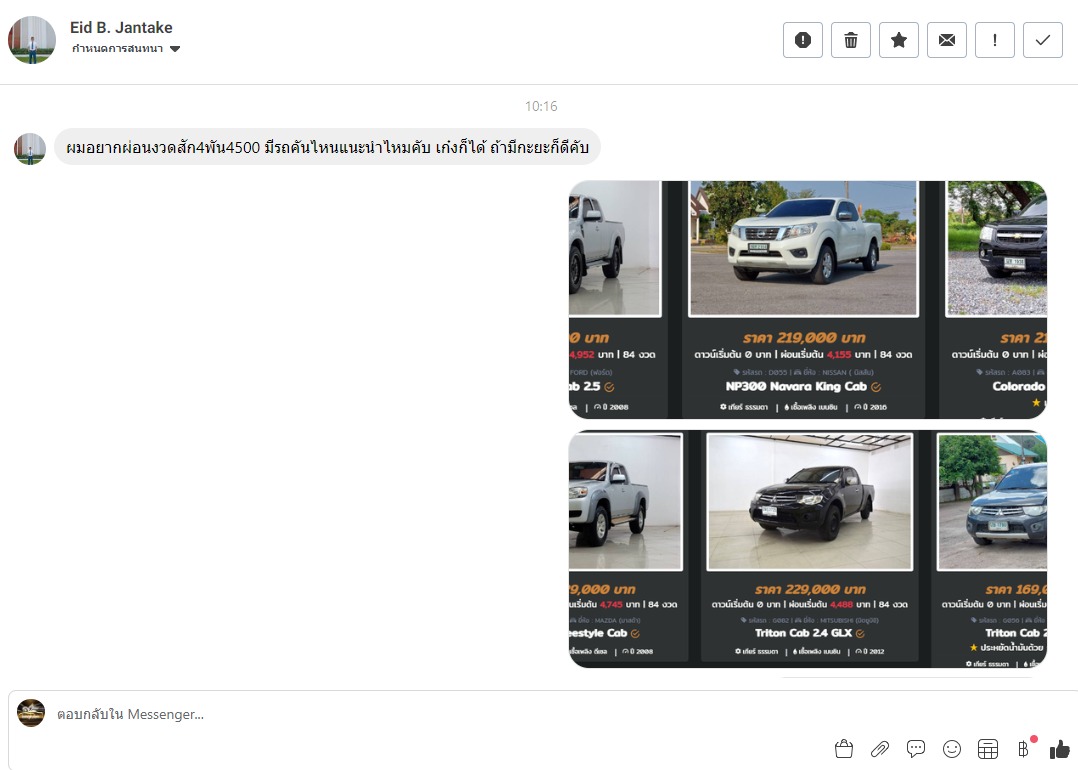This screenshot has height=770, width=1078.
Task: Click the Eid B. Jantake contact name
Action: (121, 27)
